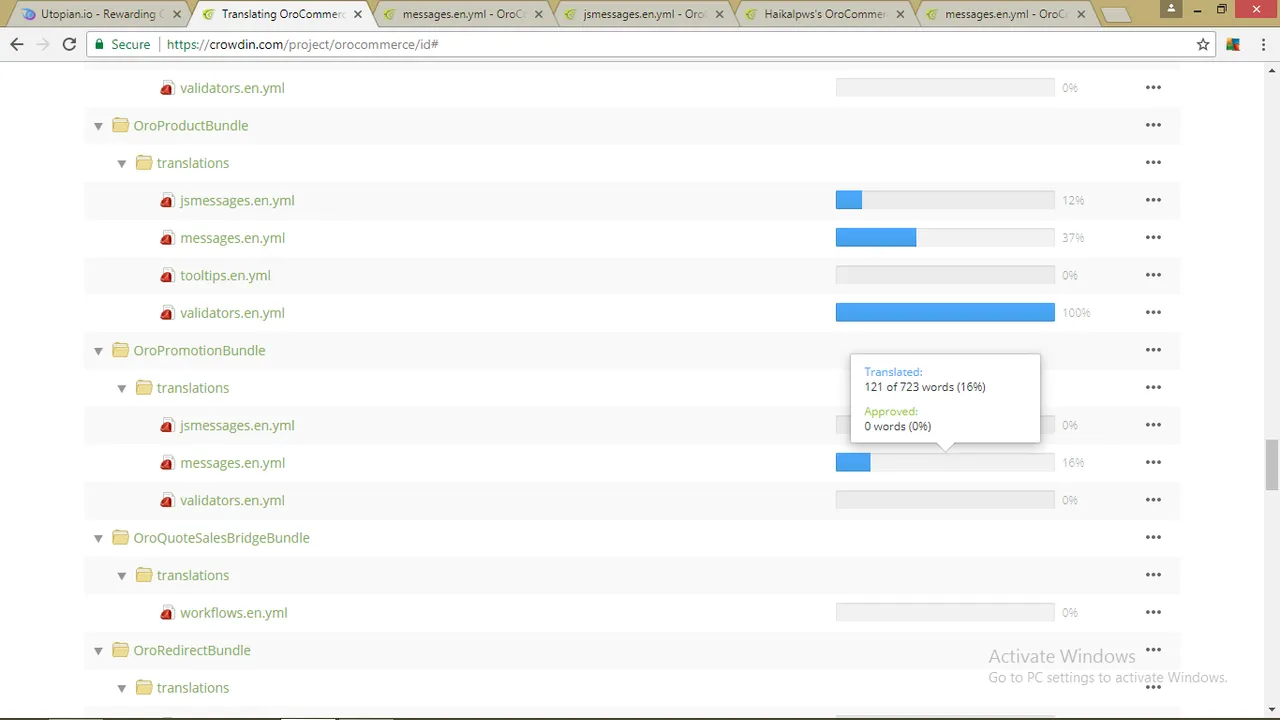The height and width of the screenshot is (720, 1280).
Task: Open more options for the 37% messages.en.yml row
Action: [x=1153, y=238]
